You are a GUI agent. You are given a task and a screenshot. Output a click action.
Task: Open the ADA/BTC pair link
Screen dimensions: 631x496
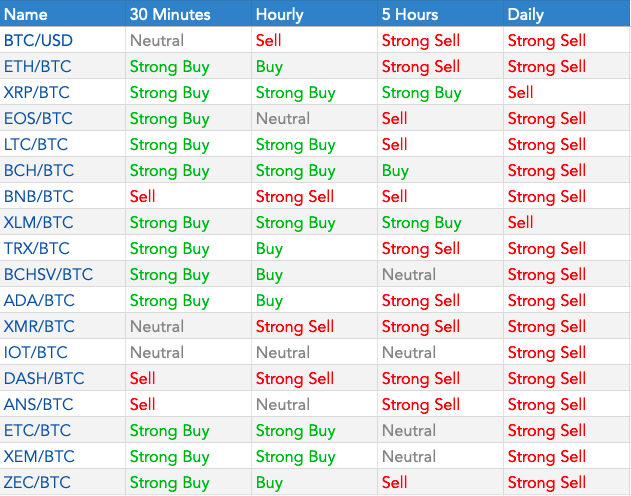tap(38, 301)
